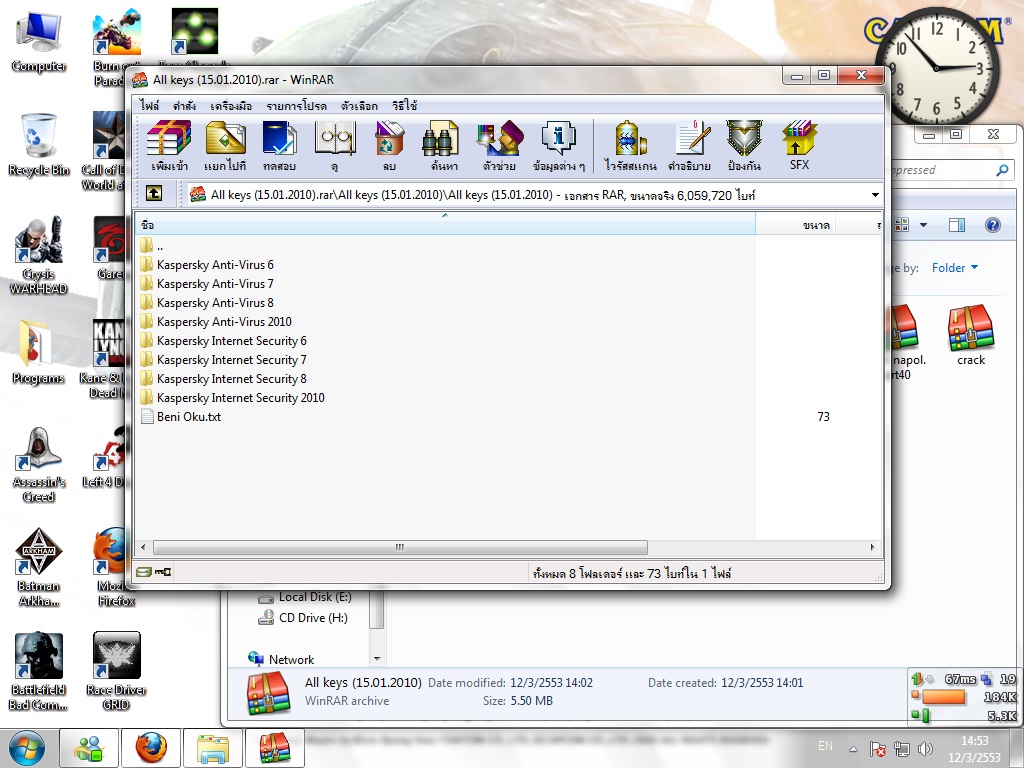1024x768 pixels.
Task: Select Kaspersky Internet Security 8 folder
Action: click(223, 378)
